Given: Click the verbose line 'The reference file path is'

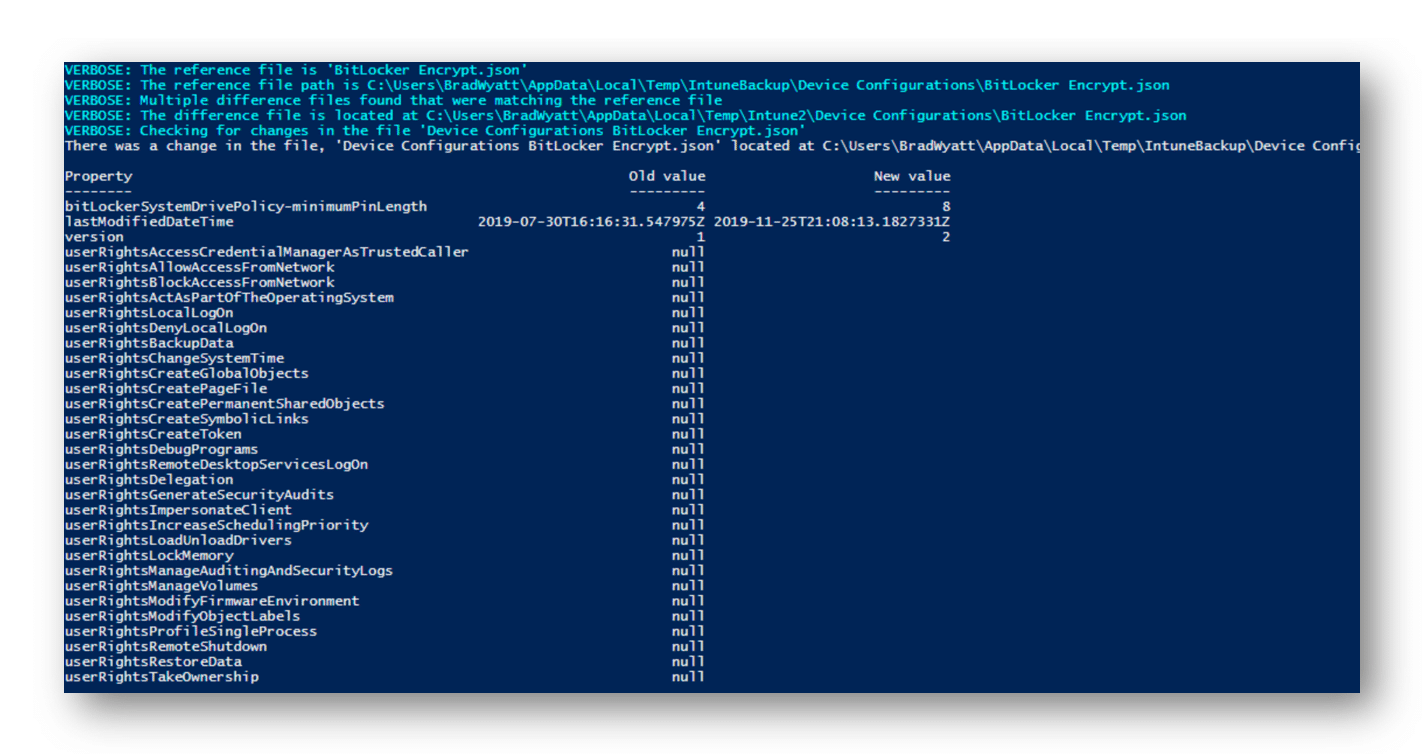Looking at the screenshot, I should [617, 85].
